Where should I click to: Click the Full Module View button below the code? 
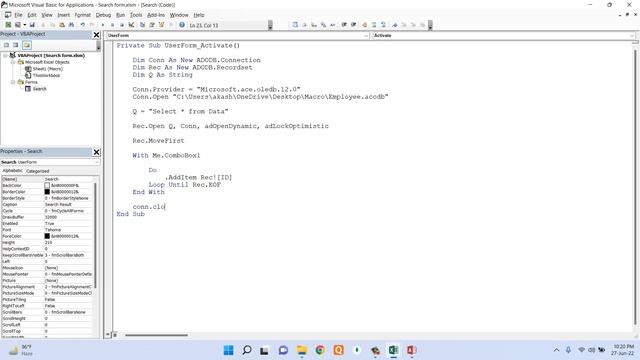[x=115, y=335]
